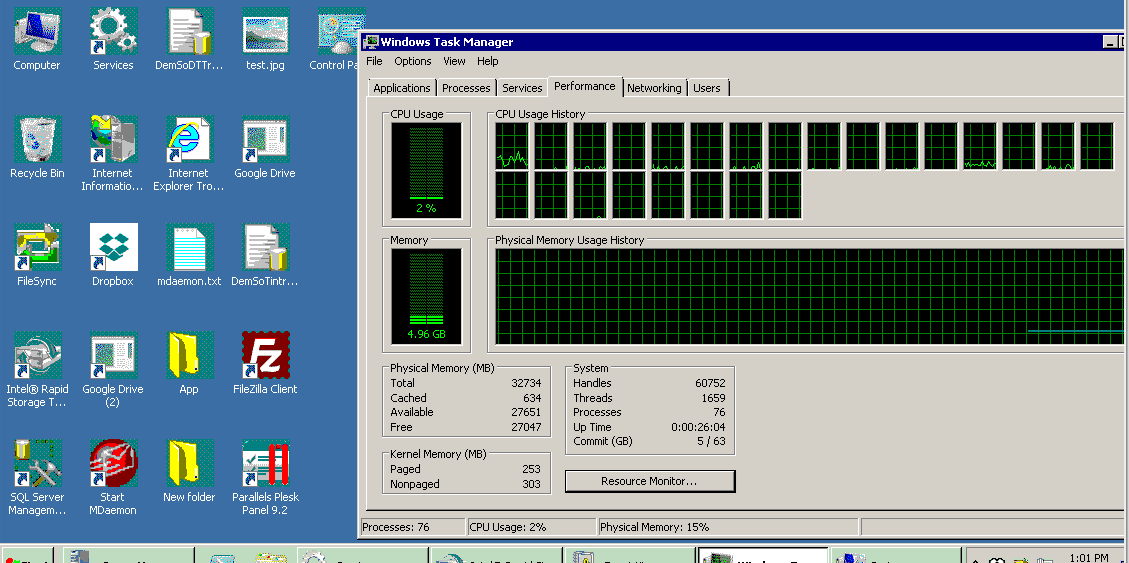This screenshot has height=563, width=1129.
Task: Click the Cached memory value 634
Action: [x=532, y=398]
